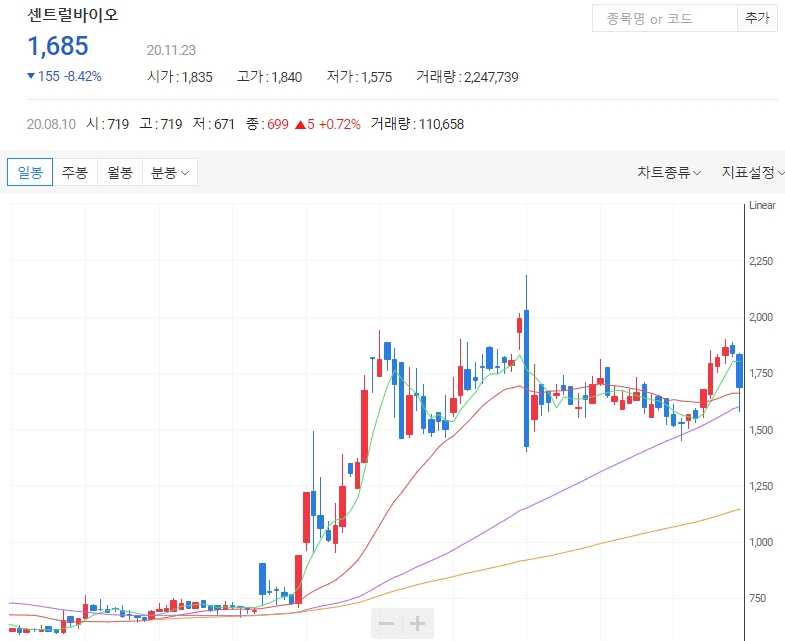Click the date 20.11.23
The height and width of the screenshot is (641, 785).
click(x=171, y=50)
